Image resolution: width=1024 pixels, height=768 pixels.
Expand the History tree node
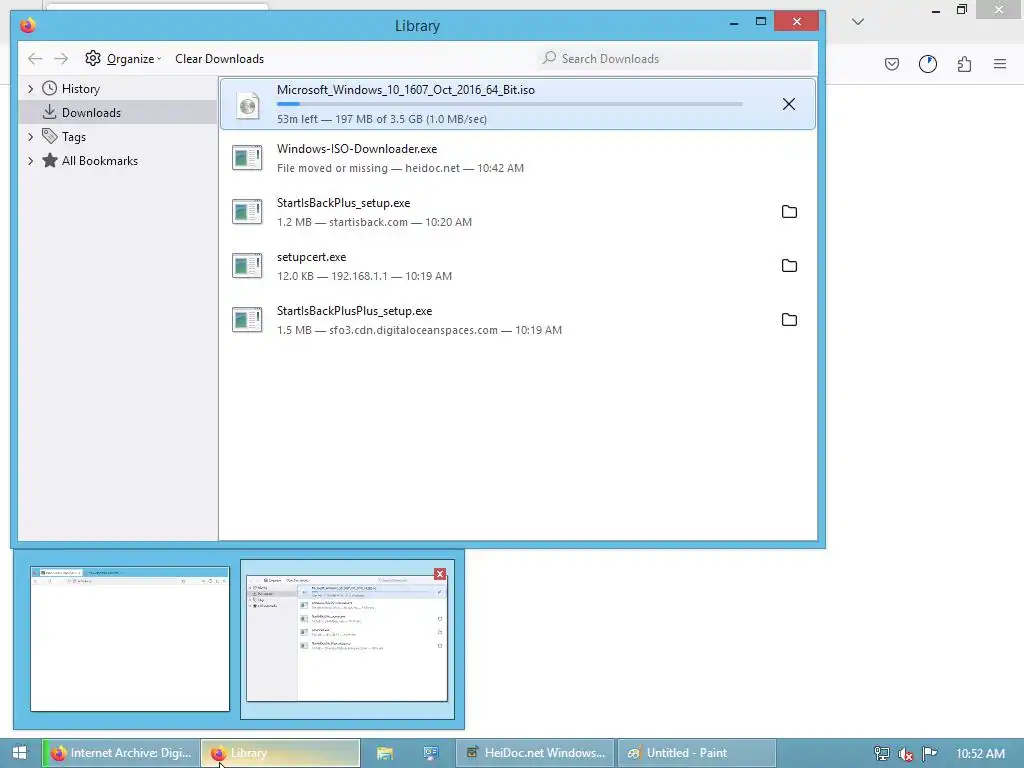pos(30,89)
